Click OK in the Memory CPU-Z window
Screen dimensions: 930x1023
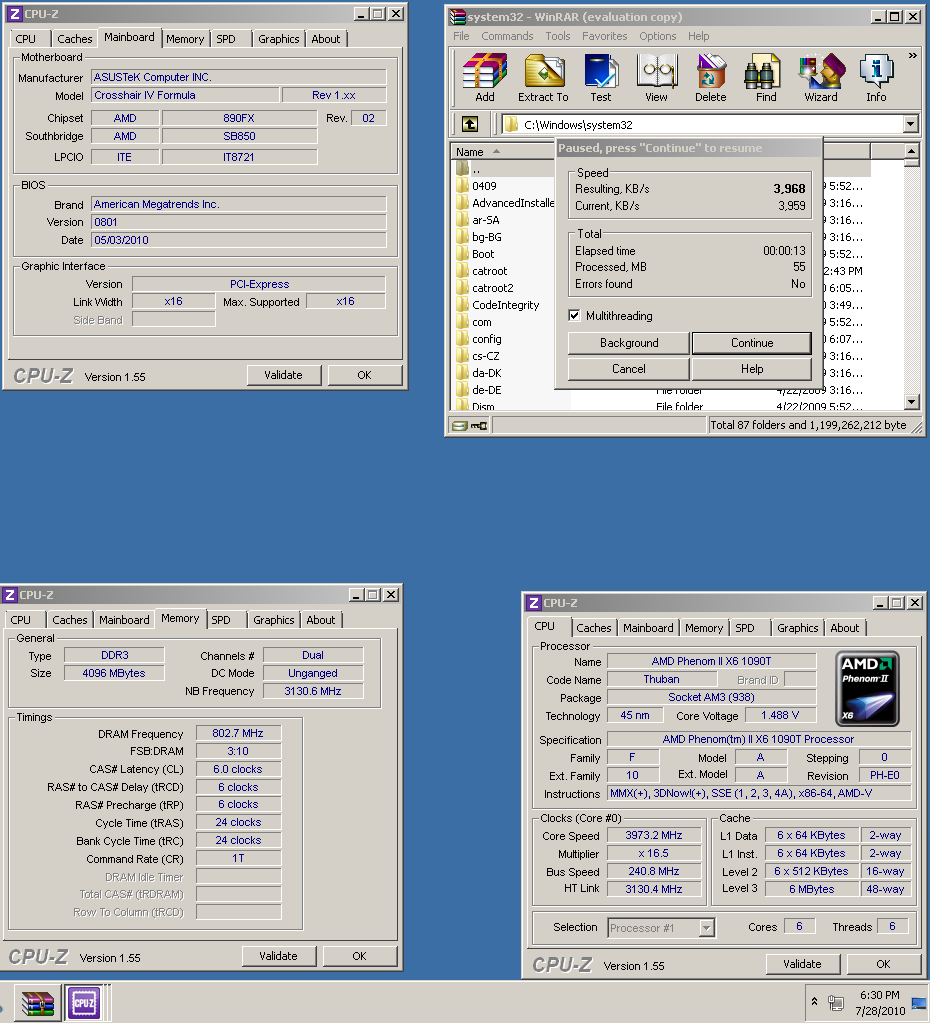(x=360, y=956)
